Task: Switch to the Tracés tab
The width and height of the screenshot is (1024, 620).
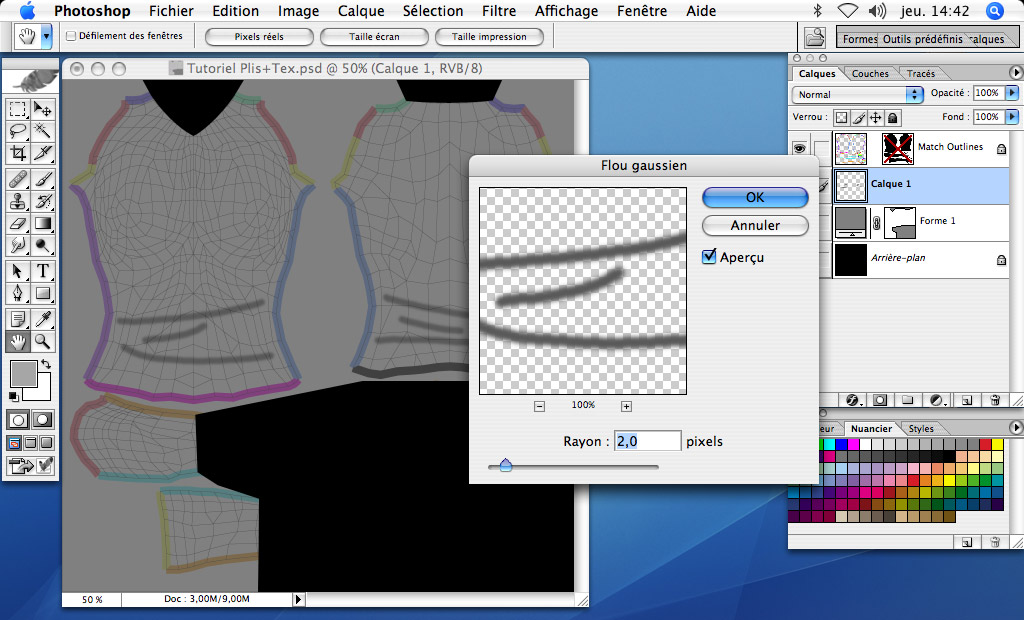Action: (x=921, y=74)
